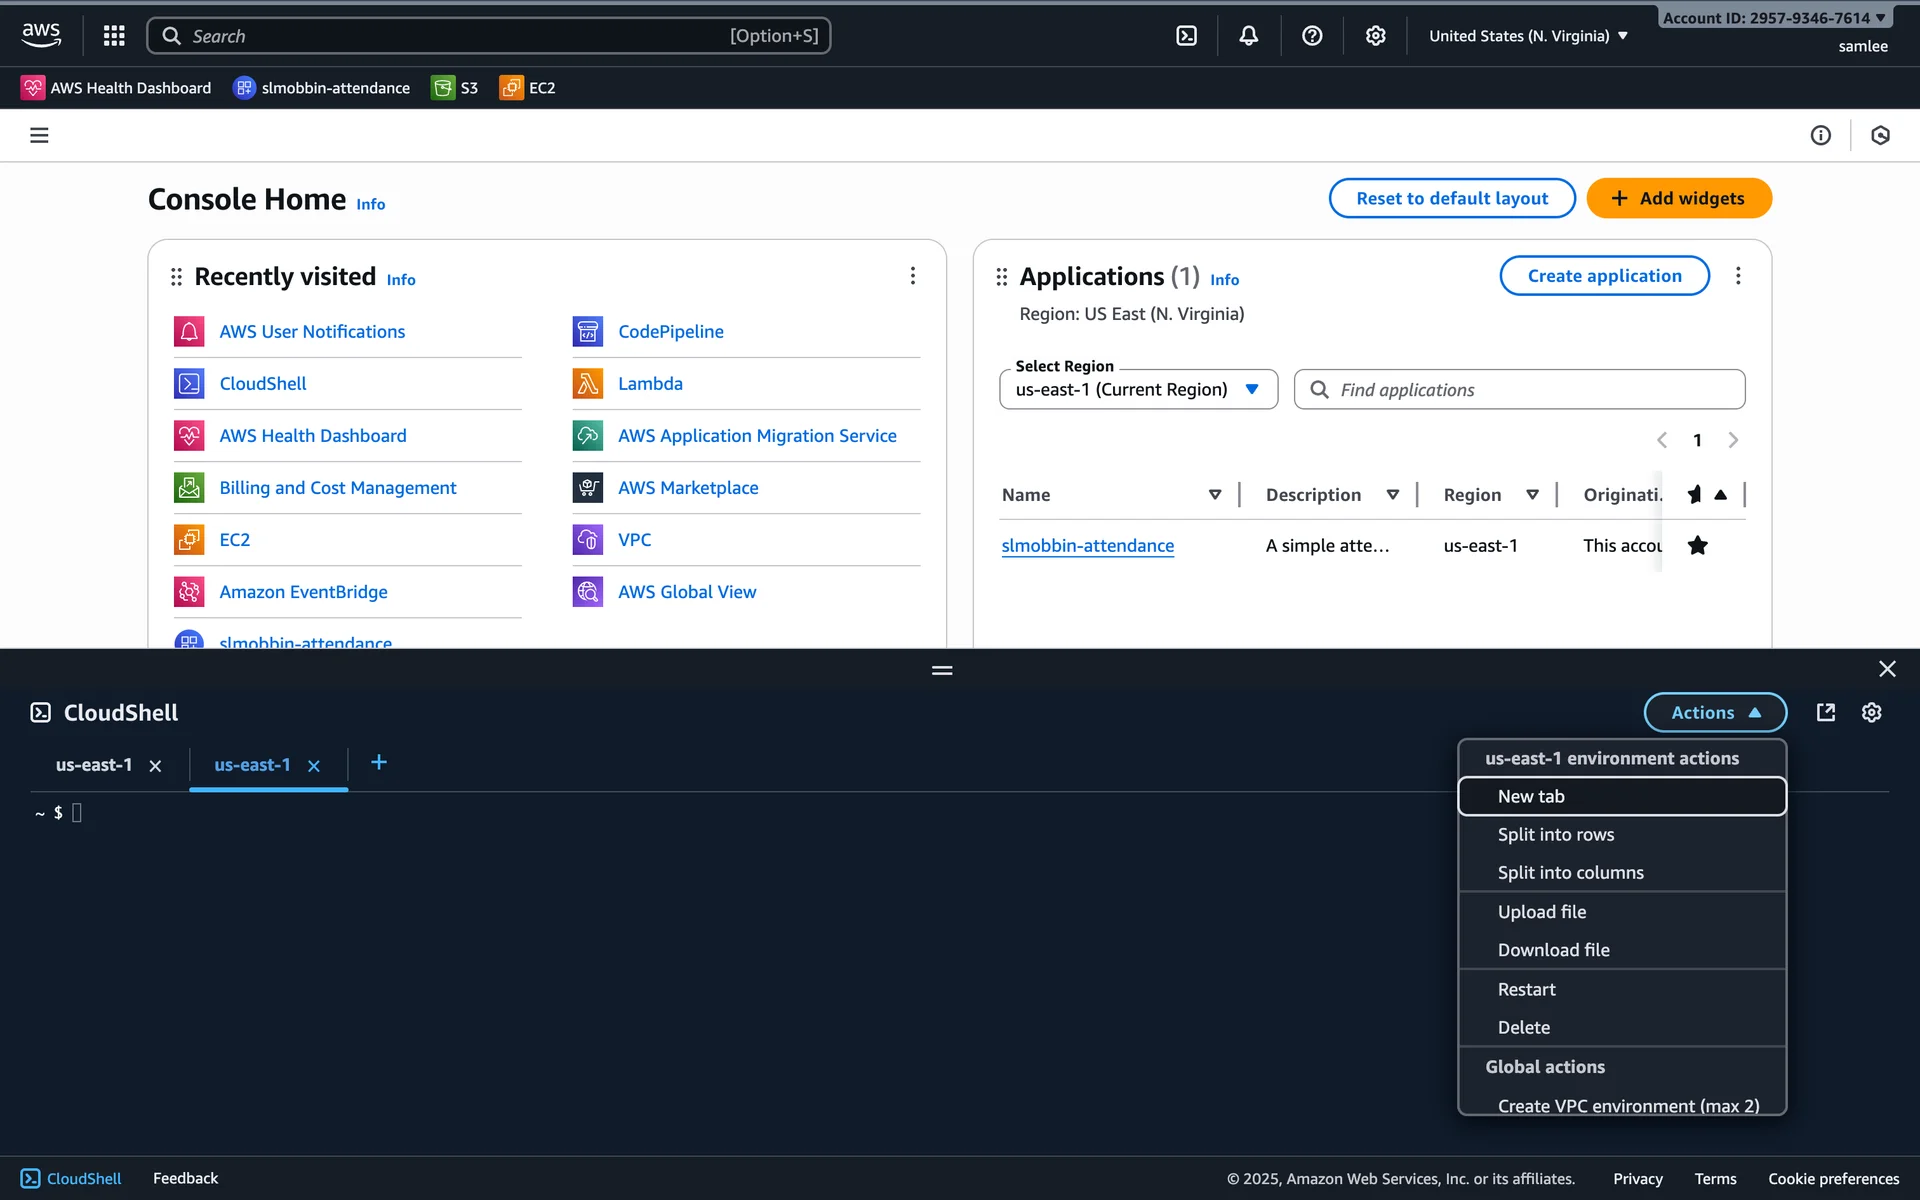Sort applications by favorites column
Image resolution: width=1920 pixels, height=1200 pixels.
coord(1707,494)
